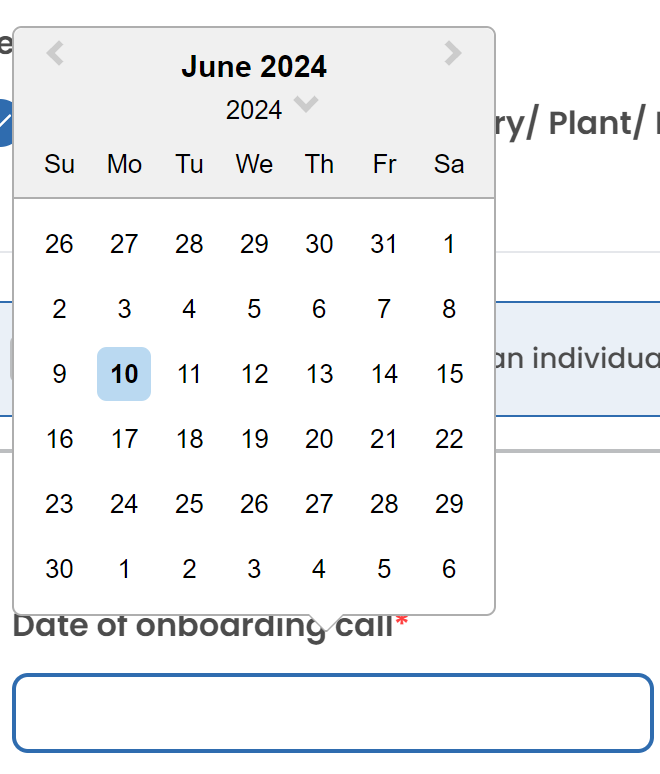Viewport: 660px width, 774px height.
Task: Choose June 18 in the Tuesday column
Action: tap(189, 439)
